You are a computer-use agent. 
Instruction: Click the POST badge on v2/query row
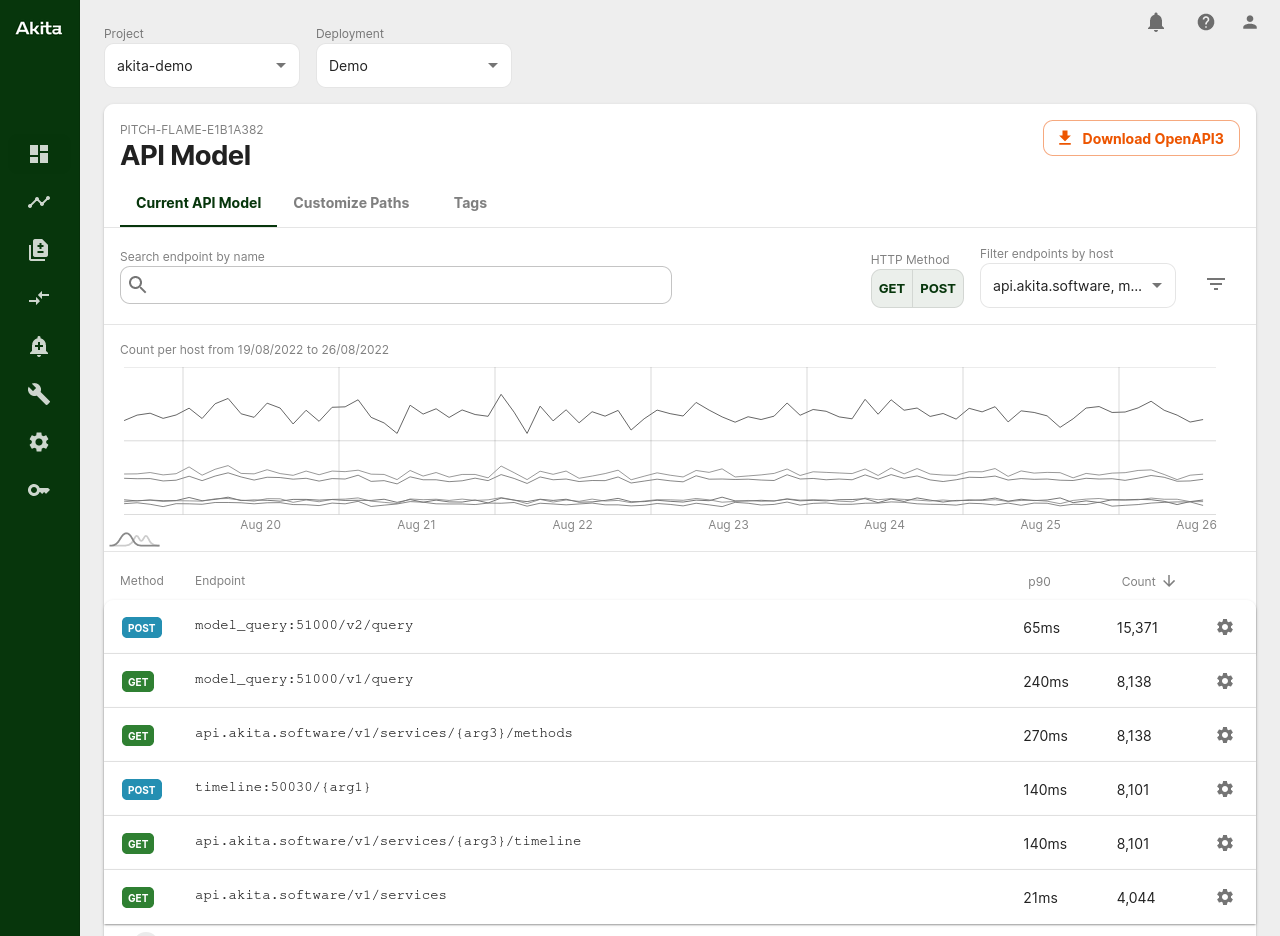pyautogui.click(x=142, y=628)
